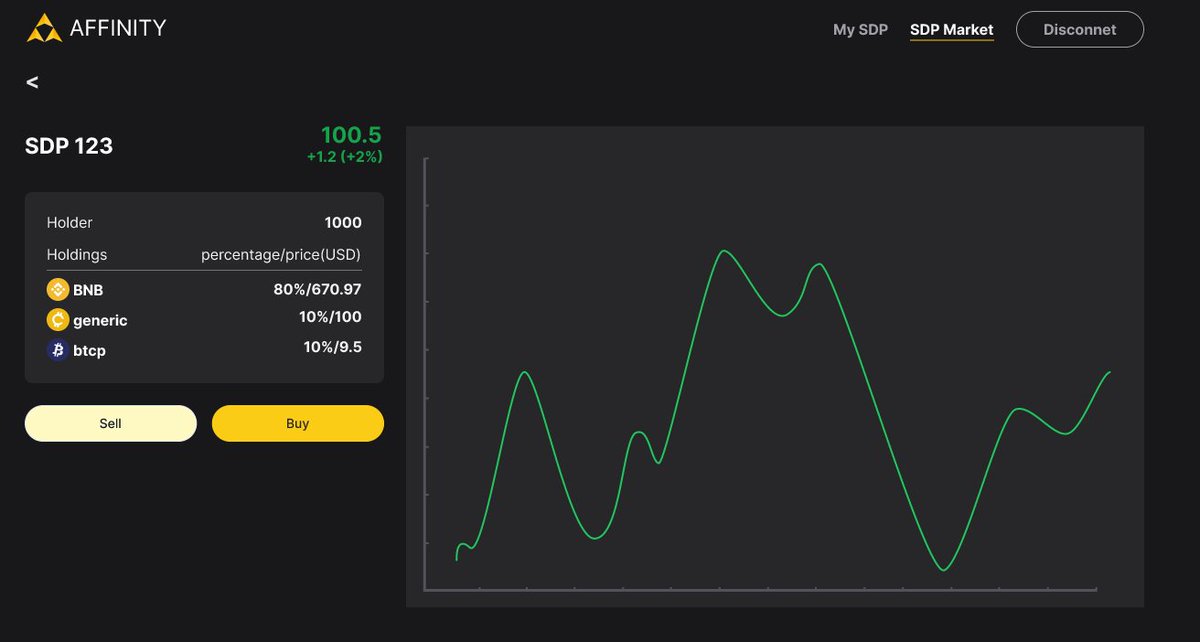Open the My SDP tab
Screen dimensions: 1200x642
point(860,30)
